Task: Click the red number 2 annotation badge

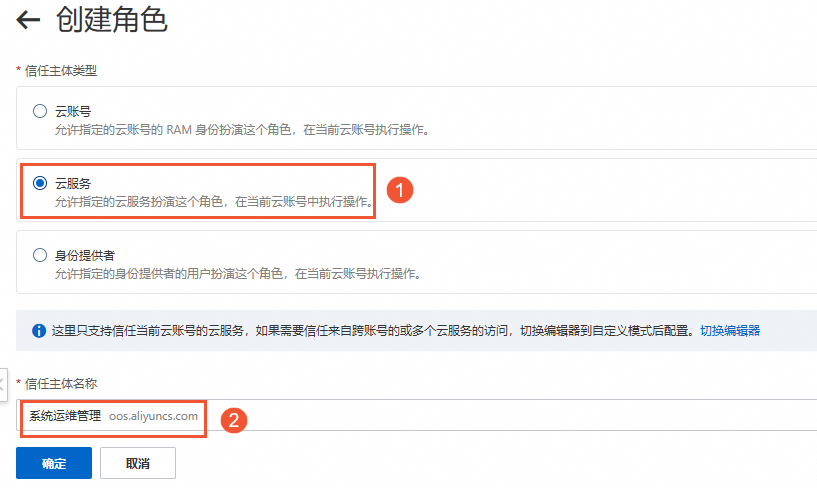Action: point(234,420)
